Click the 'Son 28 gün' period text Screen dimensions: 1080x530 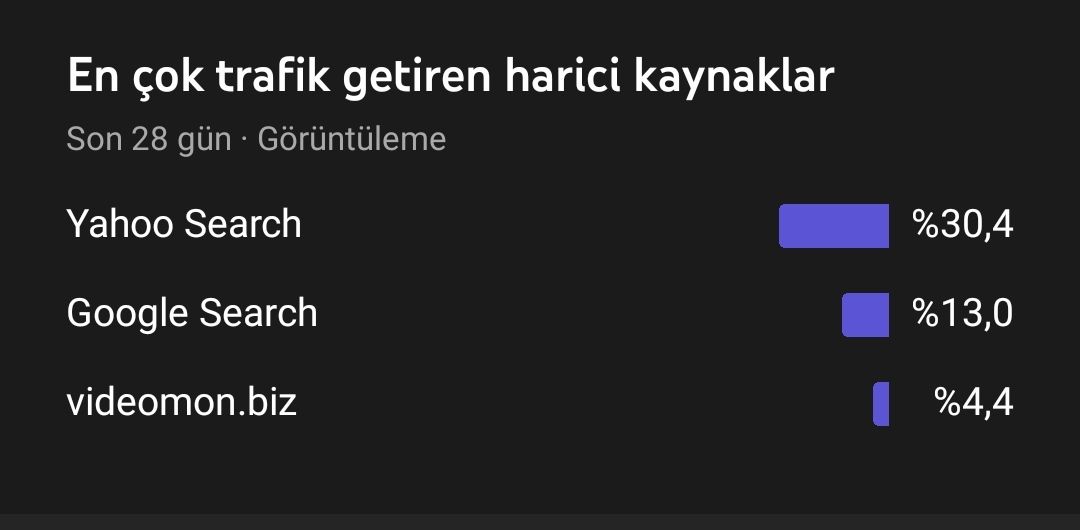(x=149, y=140)
